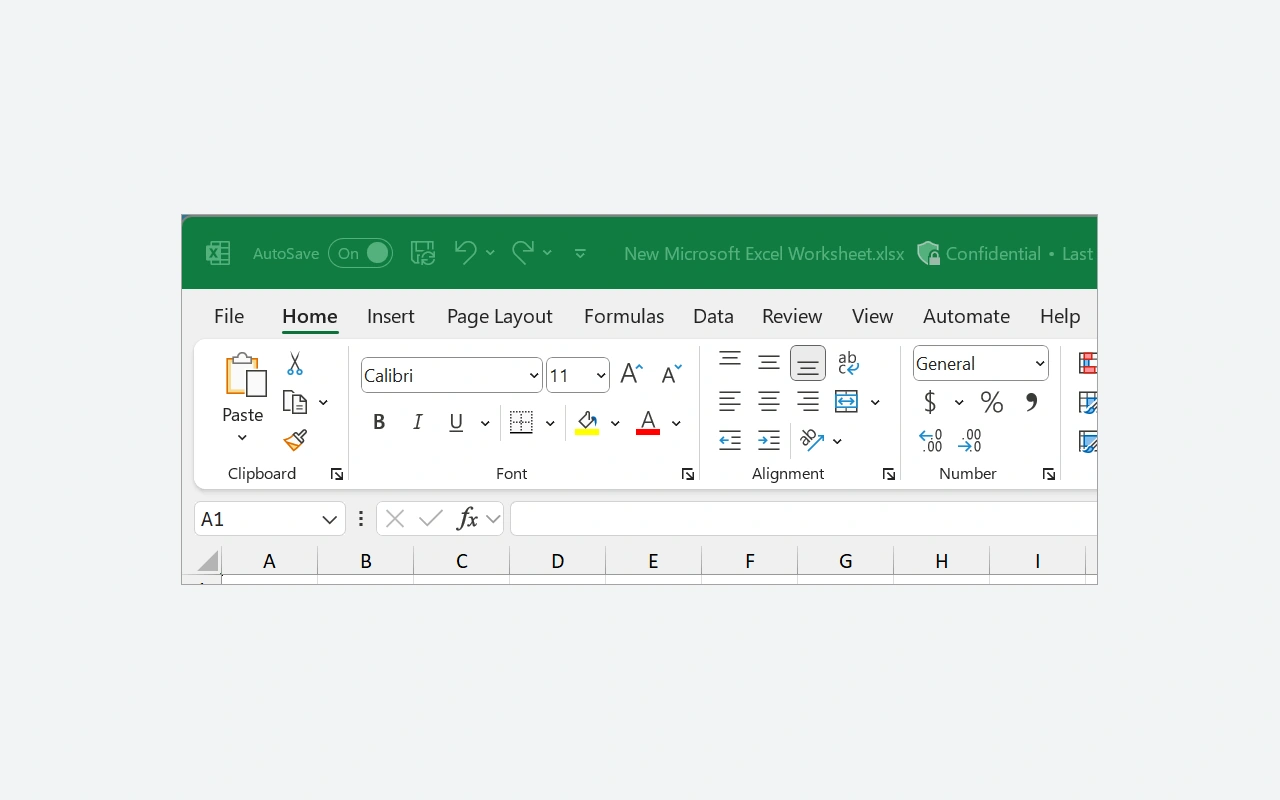Viewport: 1280px width, 800px height.
Task: Click Decrease Indent icon
Action: pos(730,440)
